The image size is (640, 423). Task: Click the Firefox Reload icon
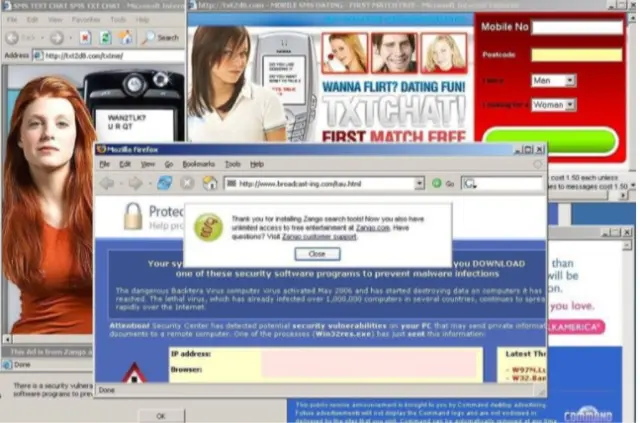click(x=164, y=183)
